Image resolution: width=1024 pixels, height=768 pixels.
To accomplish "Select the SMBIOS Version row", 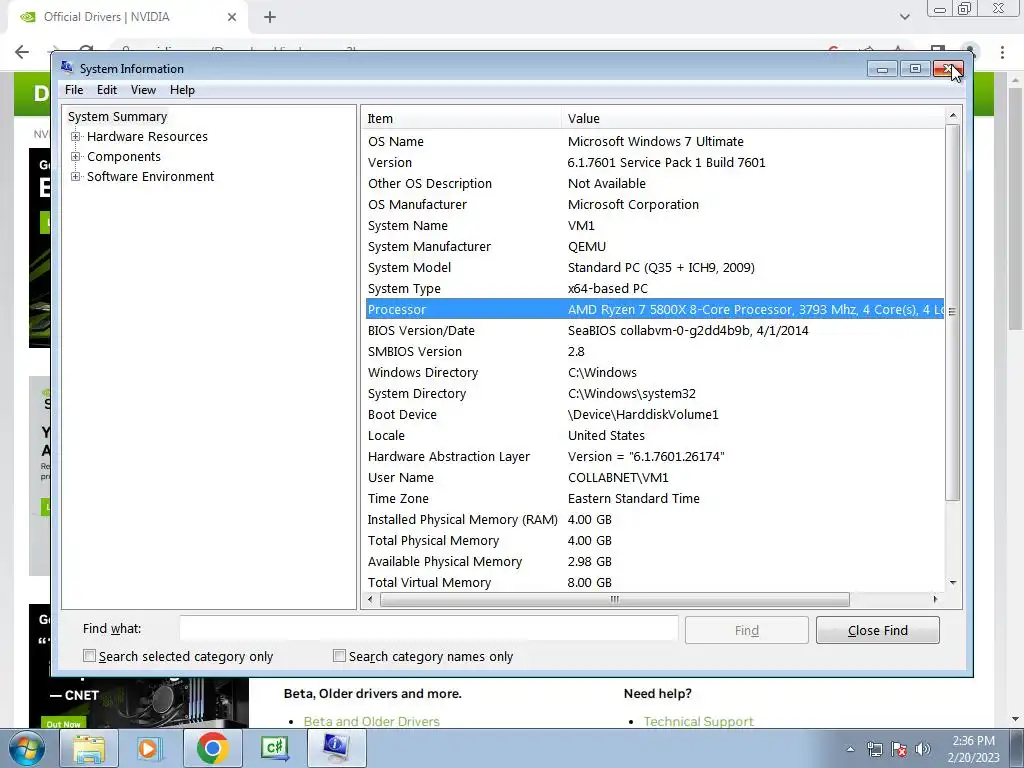I will pos(654,351).
